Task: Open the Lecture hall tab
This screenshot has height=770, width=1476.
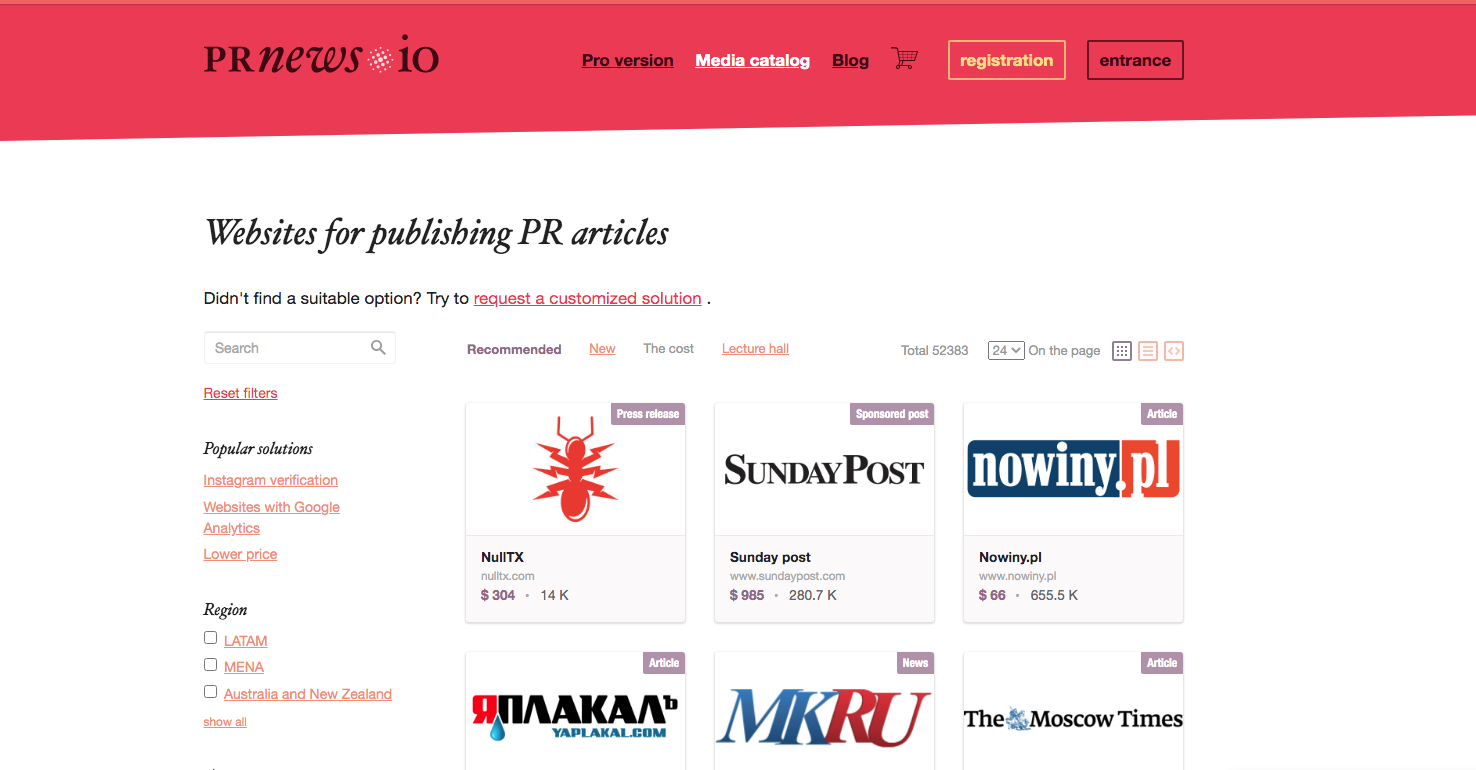Action: click(x=755, y=348)
